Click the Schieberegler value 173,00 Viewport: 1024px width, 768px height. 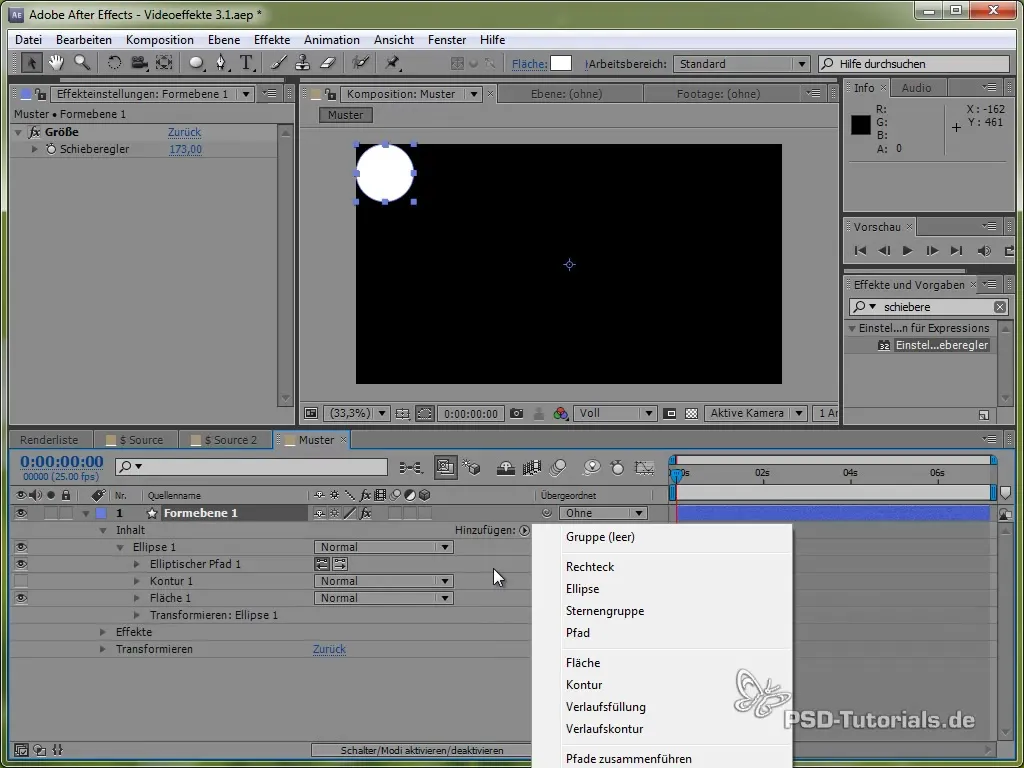click(185, 149)
